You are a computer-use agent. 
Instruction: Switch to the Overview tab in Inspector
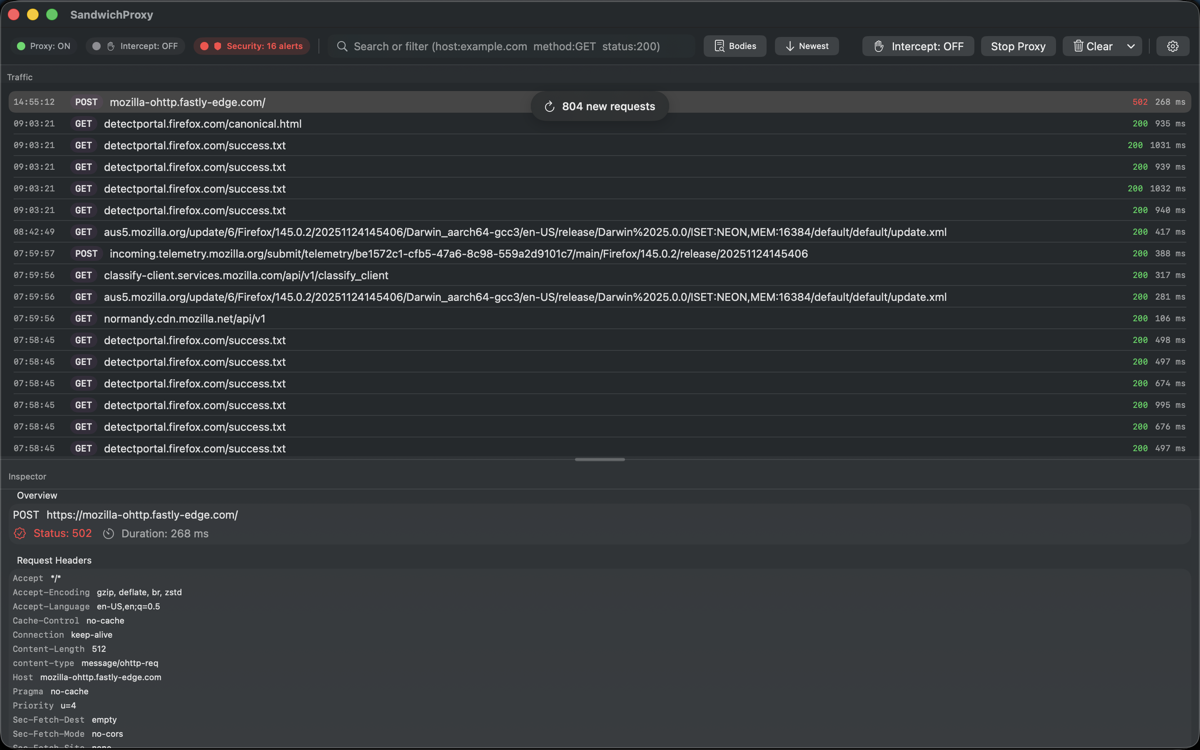36,495
